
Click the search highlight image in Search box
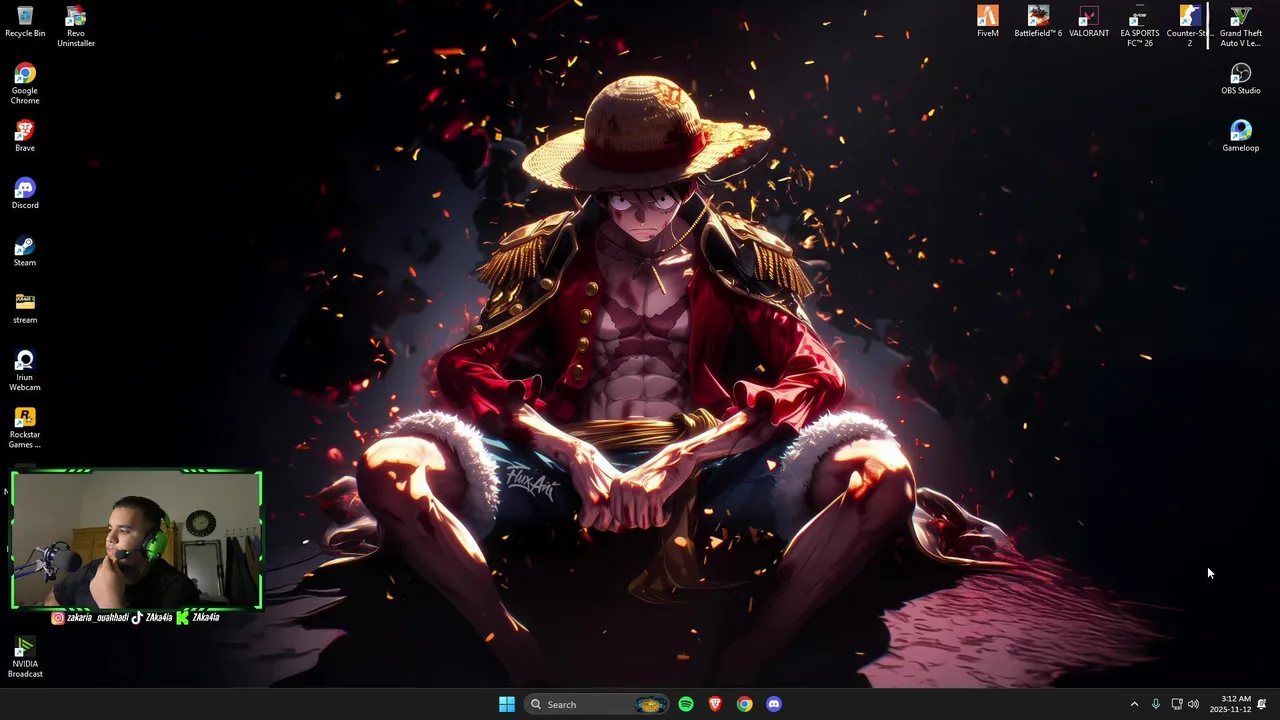[x=650, y=704]
